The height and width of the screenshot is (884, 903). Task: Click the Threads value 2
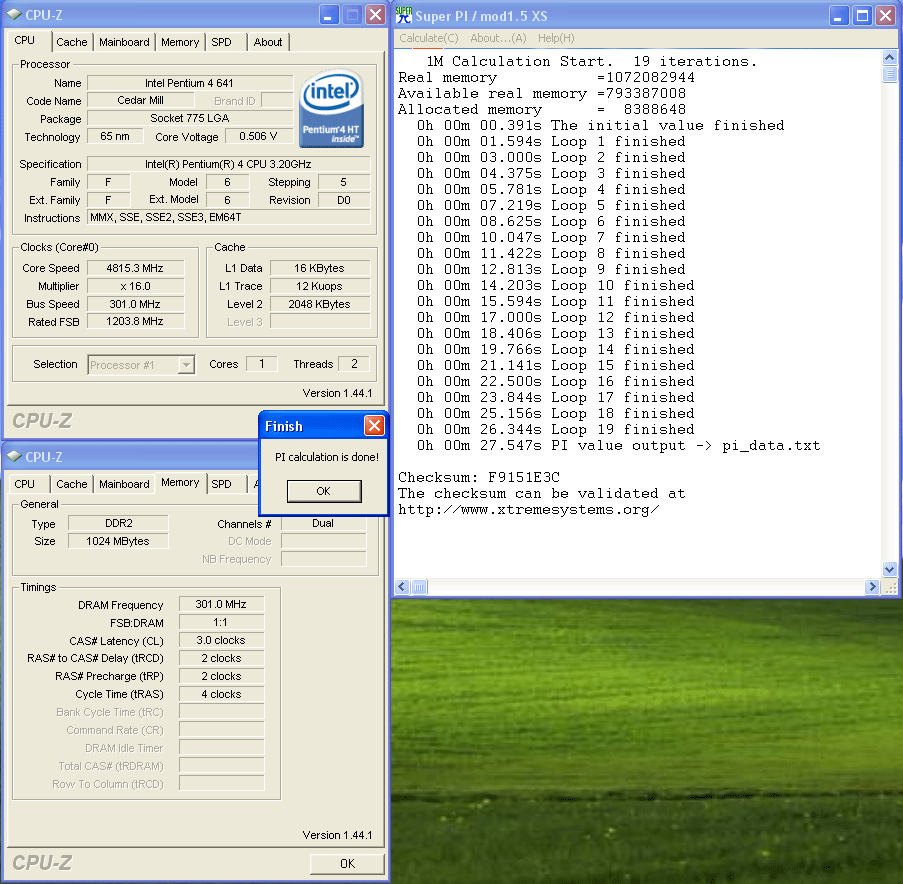coord(354,363)
